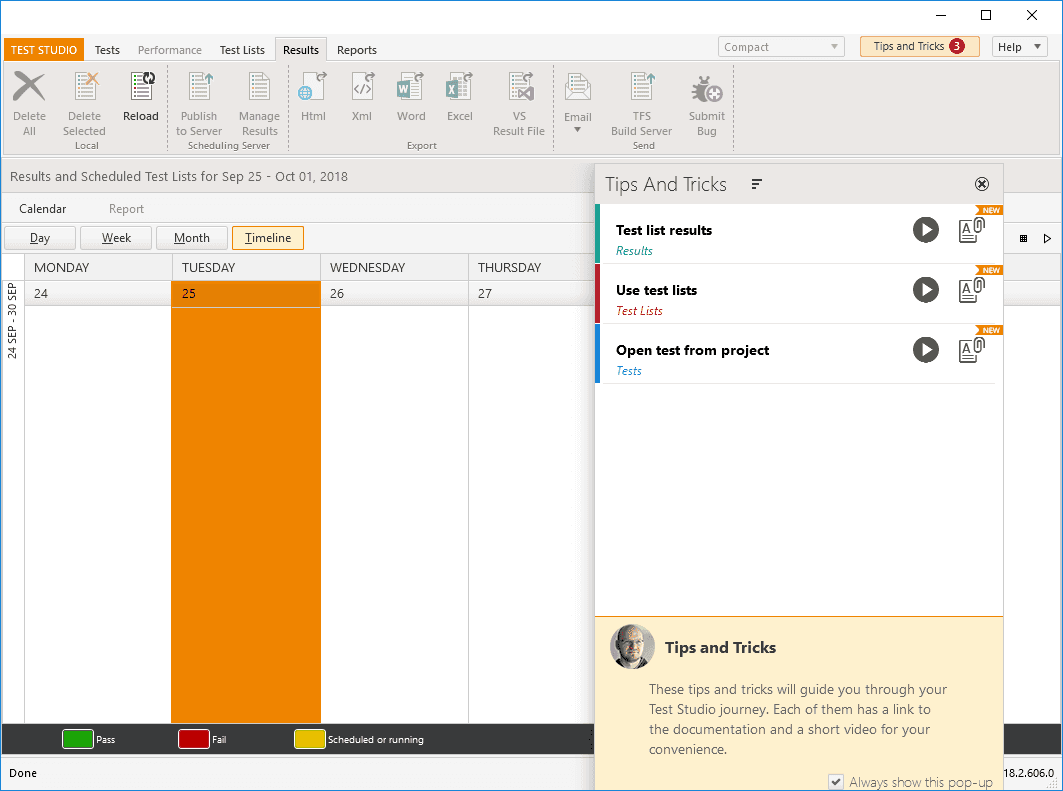Click the TEST STUDIO tab

[x=44, y=50]
